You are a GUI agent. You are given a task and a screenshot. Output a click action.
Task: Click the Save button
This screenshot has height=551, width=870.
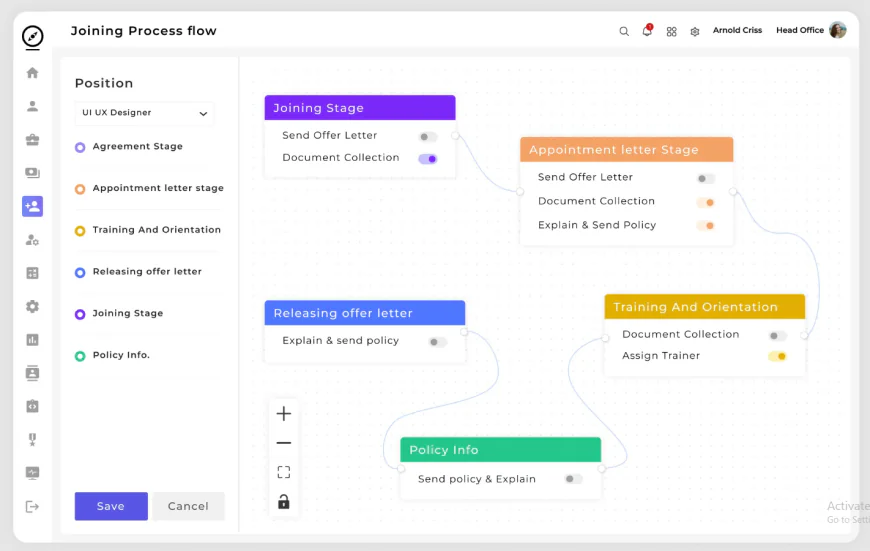(x=111, y=506)
